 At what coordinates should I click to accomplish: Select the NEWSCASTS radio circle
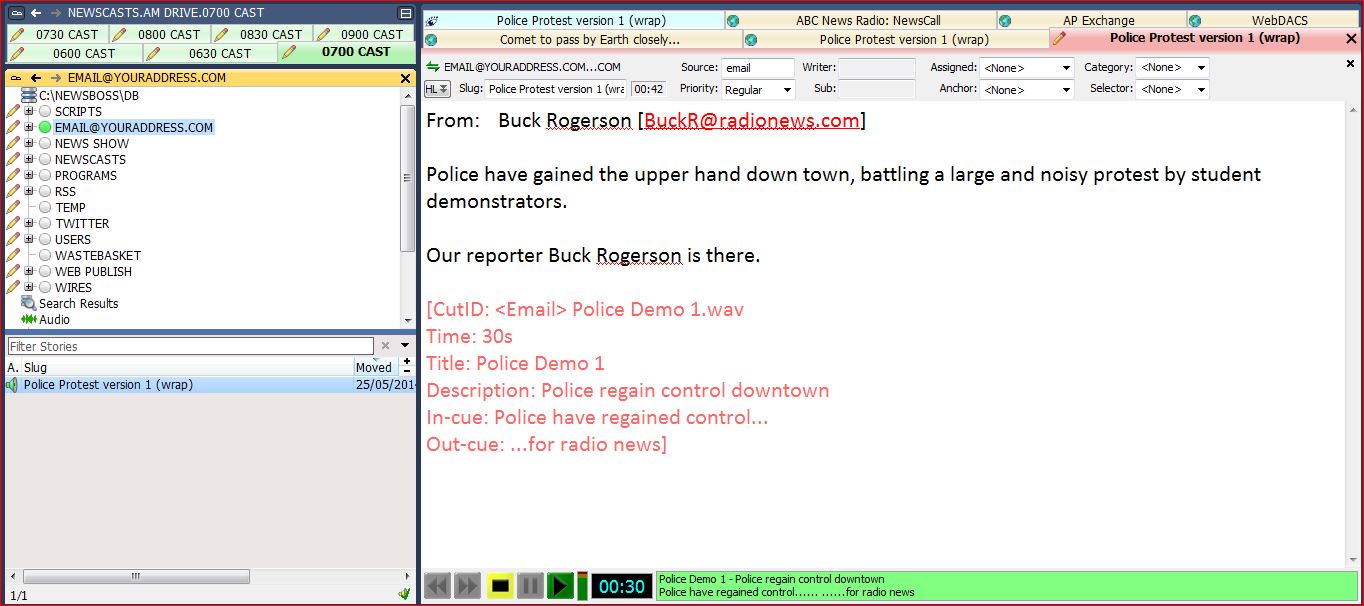(45, 159)
